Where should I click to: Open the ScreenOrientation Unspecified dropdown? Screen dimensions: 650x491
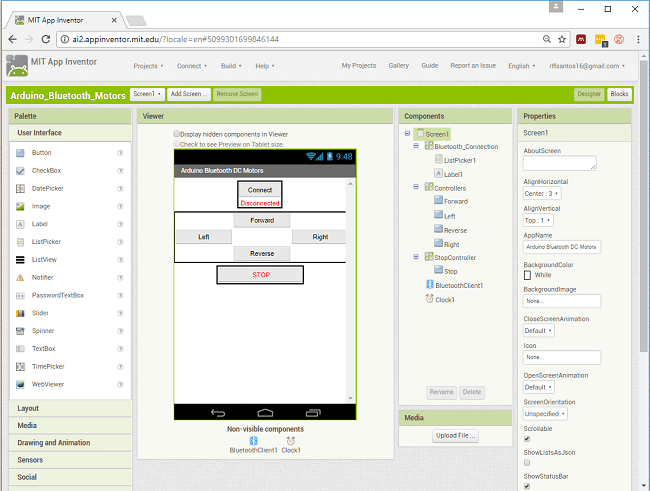(x=545, y=413)
